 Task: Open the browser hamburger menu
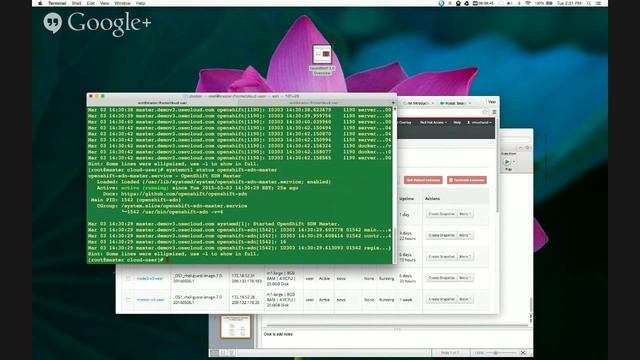pyautogui.click(x=494, y=112)
